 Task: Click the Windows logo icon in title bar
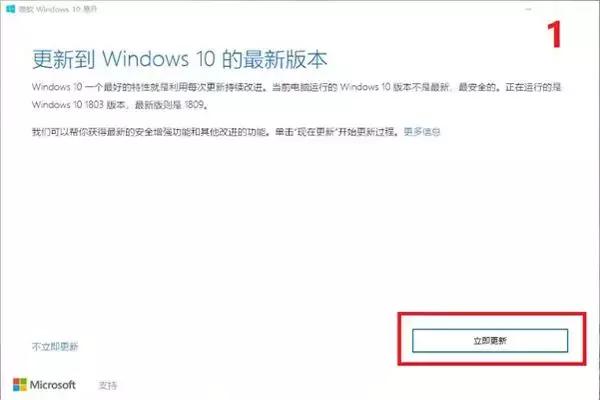pos(11,9)
